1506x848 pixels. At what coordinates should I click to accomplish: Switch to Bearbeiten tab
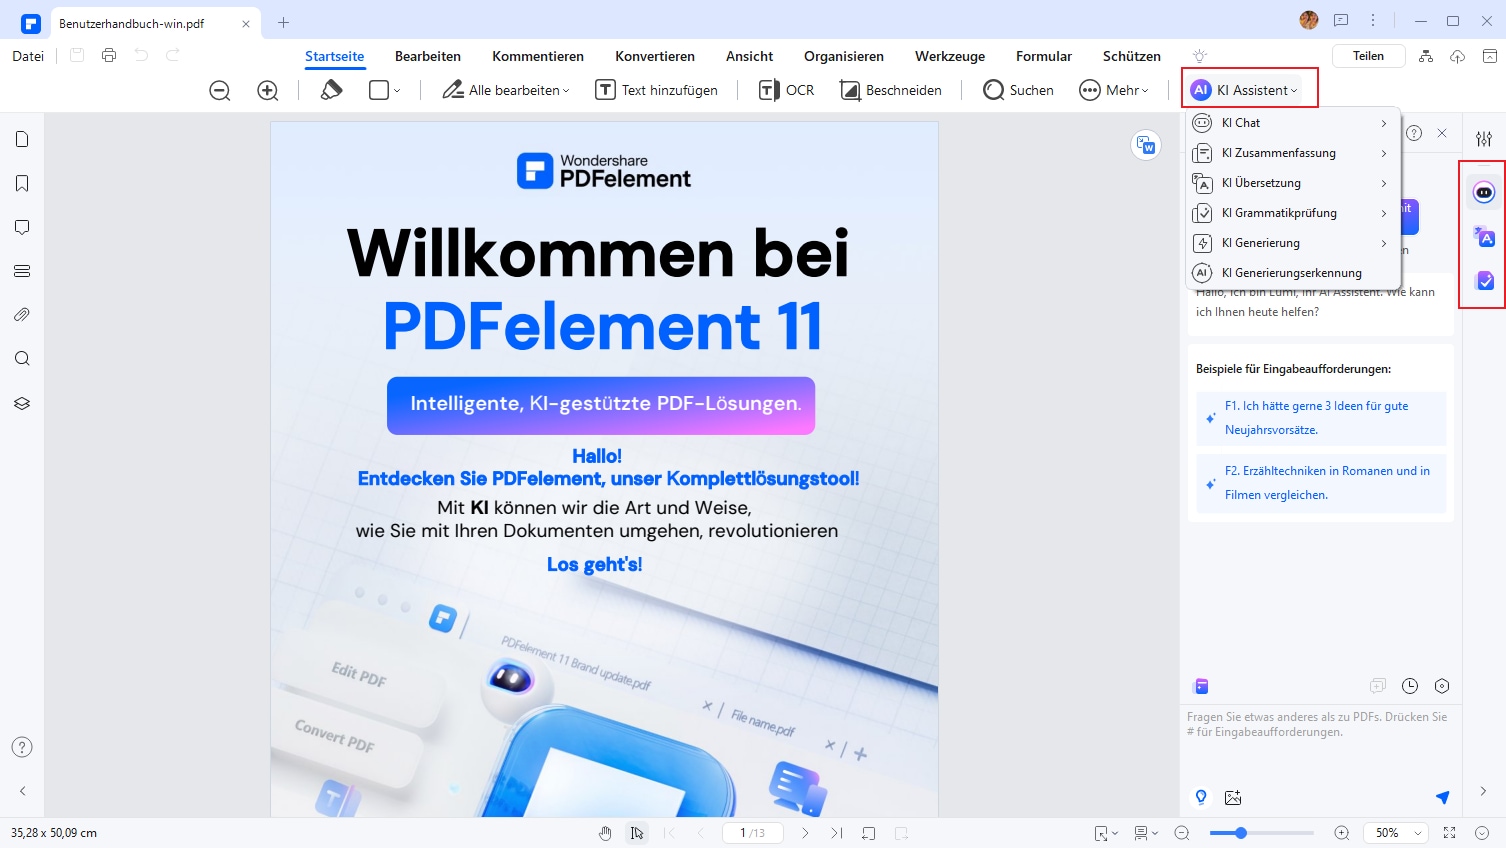tap(428, 56)
